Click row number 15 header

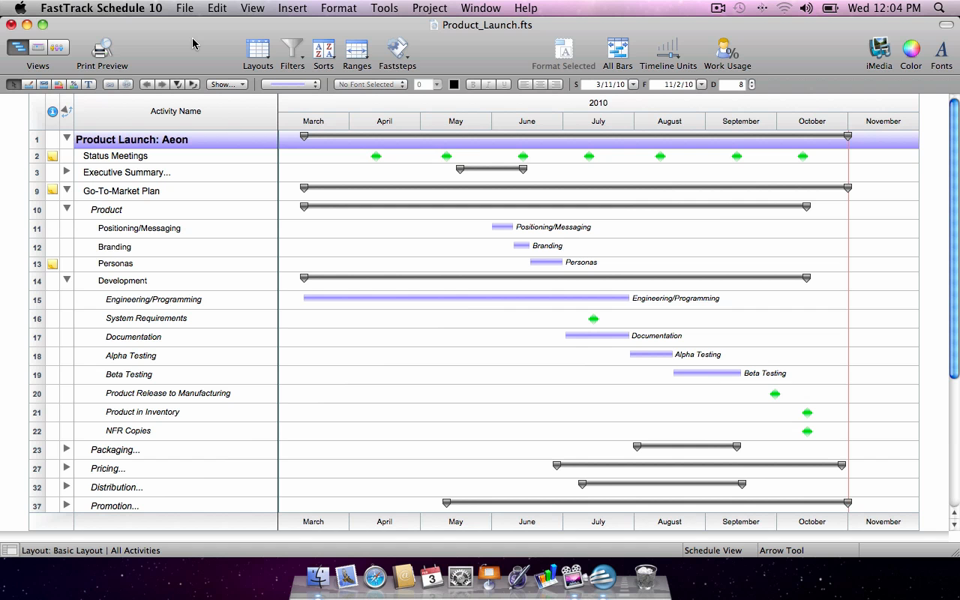(37, 300)
